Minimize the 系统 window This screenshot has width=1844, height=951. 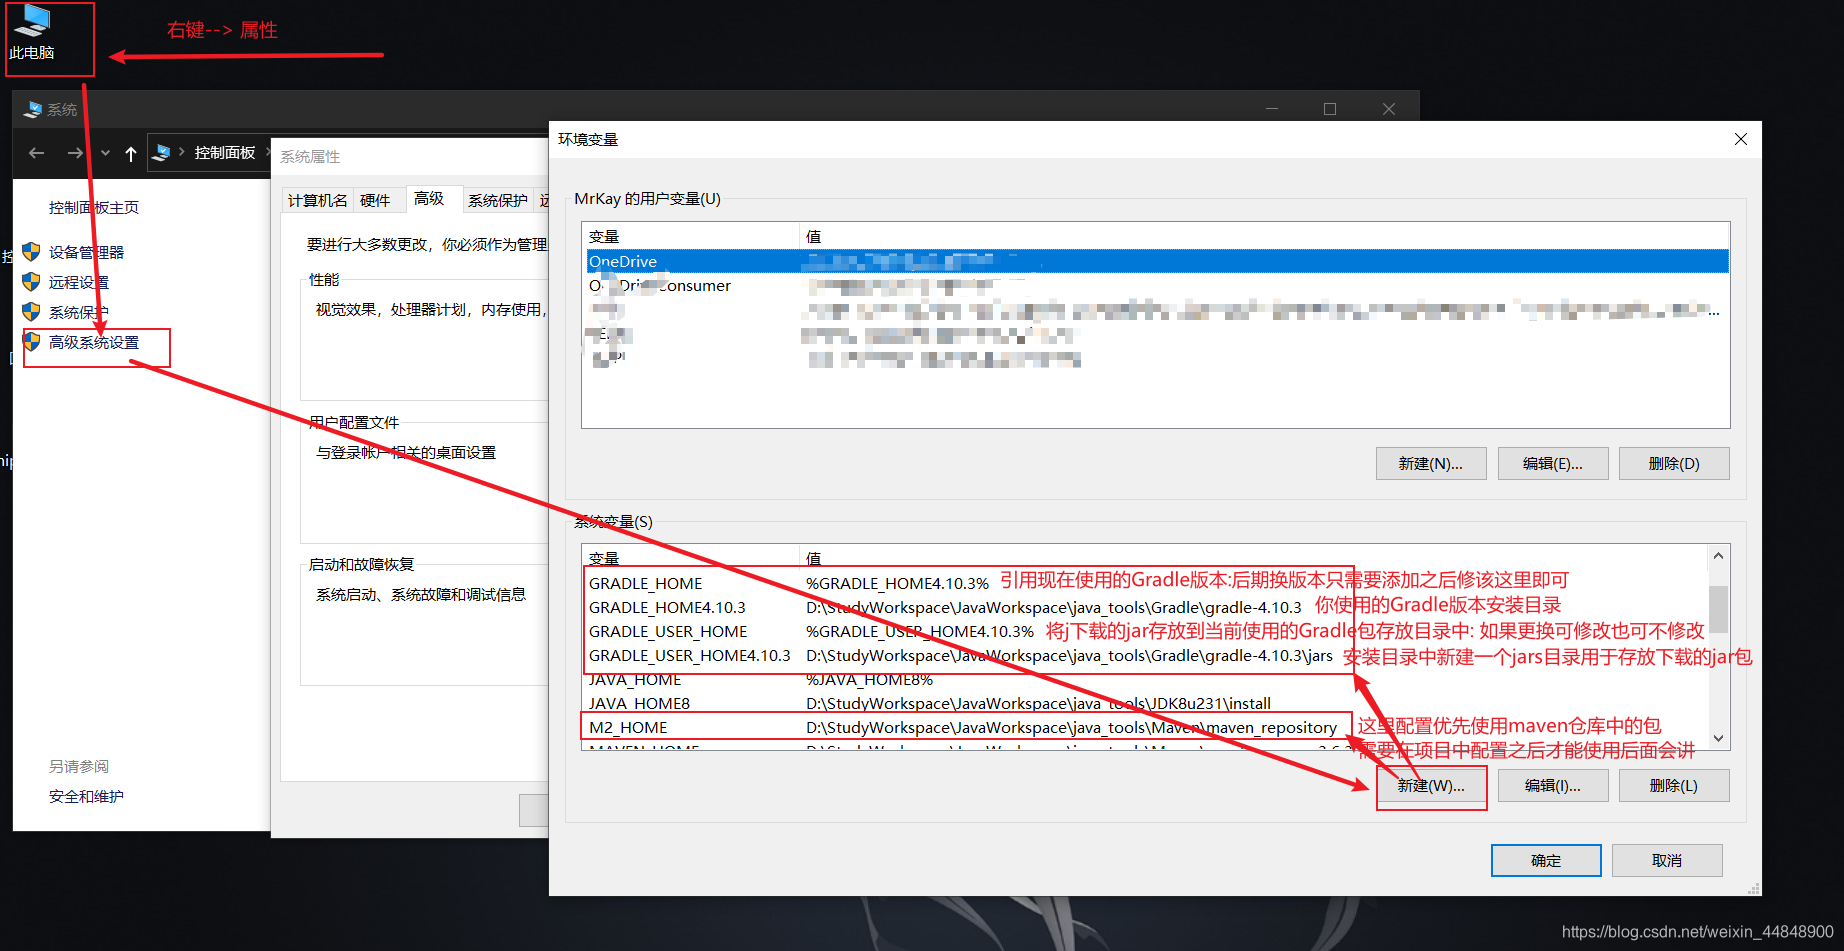[x=1272, y=109]
